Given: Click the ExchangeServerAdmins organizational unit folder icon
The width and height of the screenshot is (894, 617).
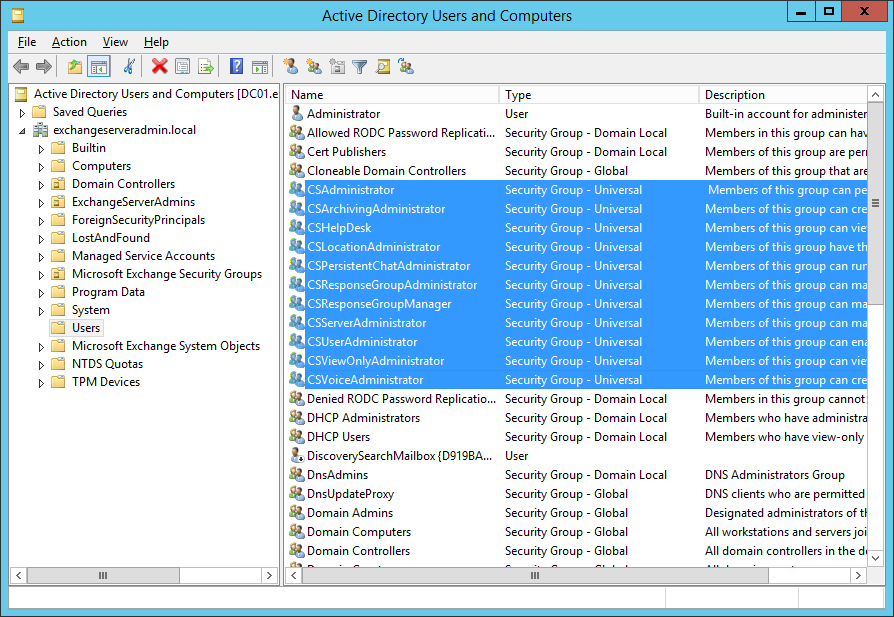Looking at the screenshot, I should (x=58, y=202).
